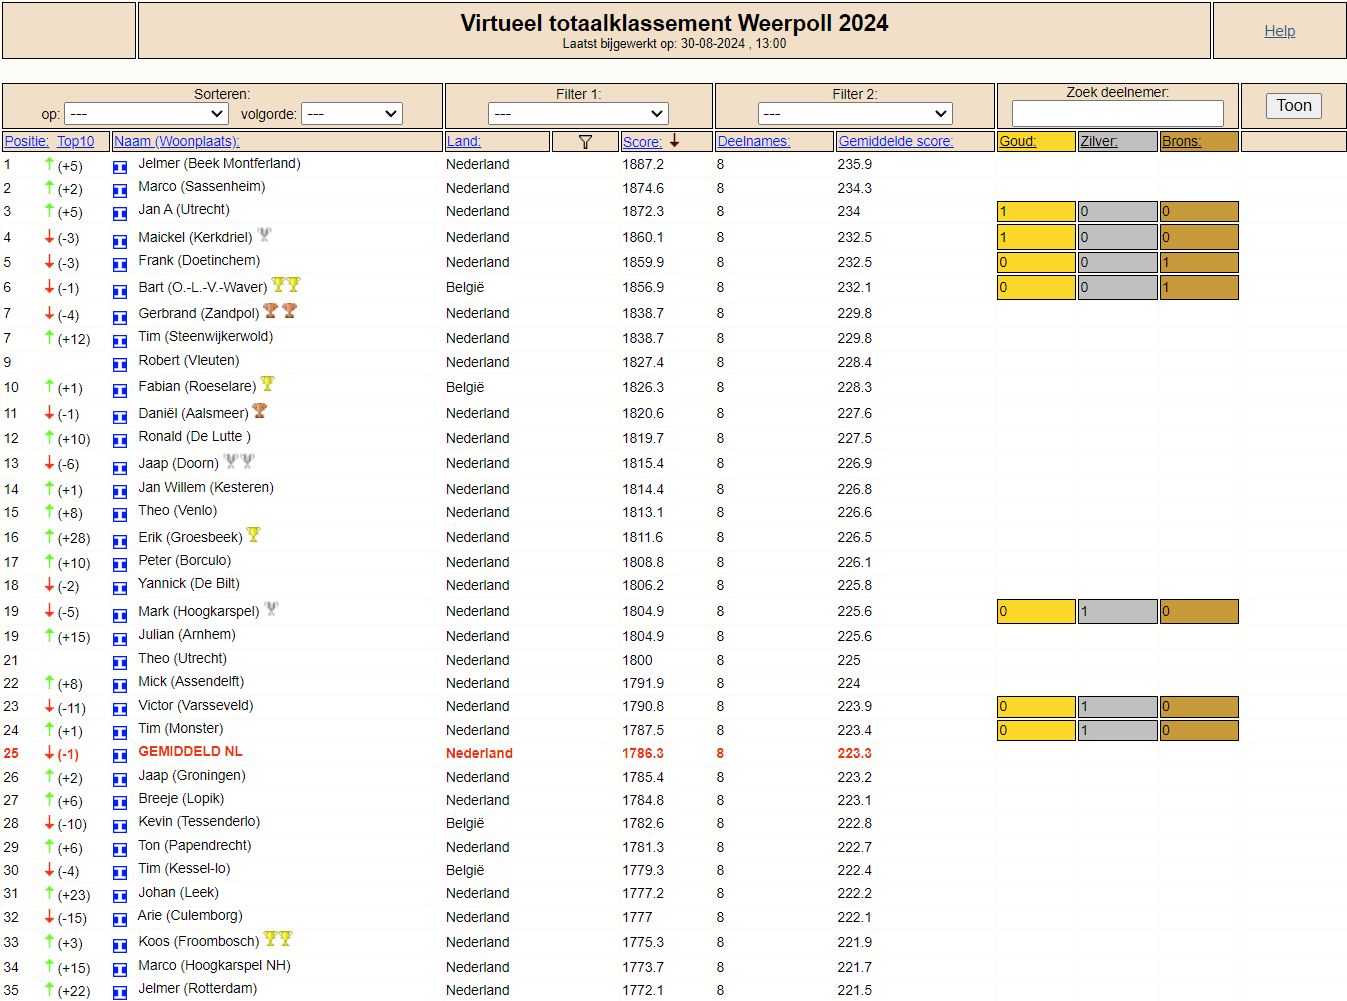The image size is (1347, 1001).
Task: Click the Top10 header link
Action: [76, 141]
